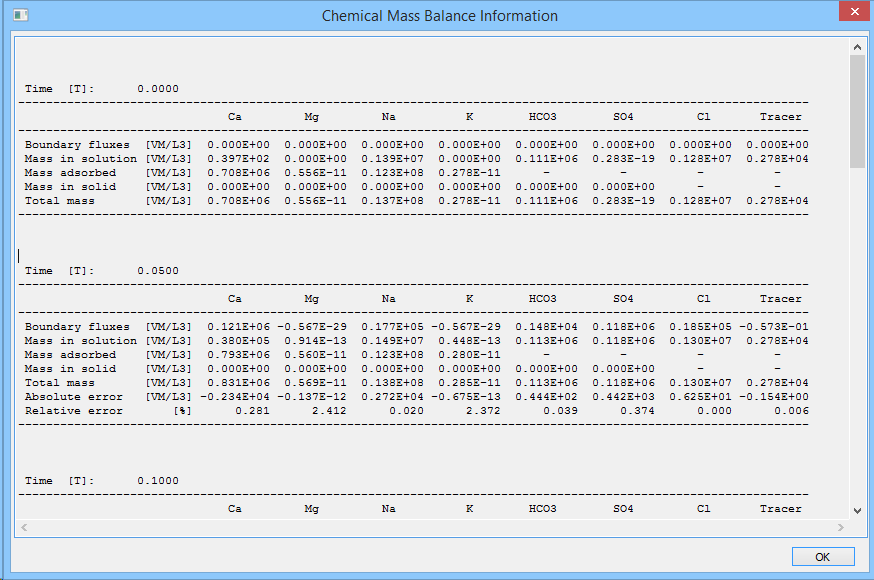Select the SO4 absolute error 0.442E+03
874x580 pixels.
click(623, 397)
